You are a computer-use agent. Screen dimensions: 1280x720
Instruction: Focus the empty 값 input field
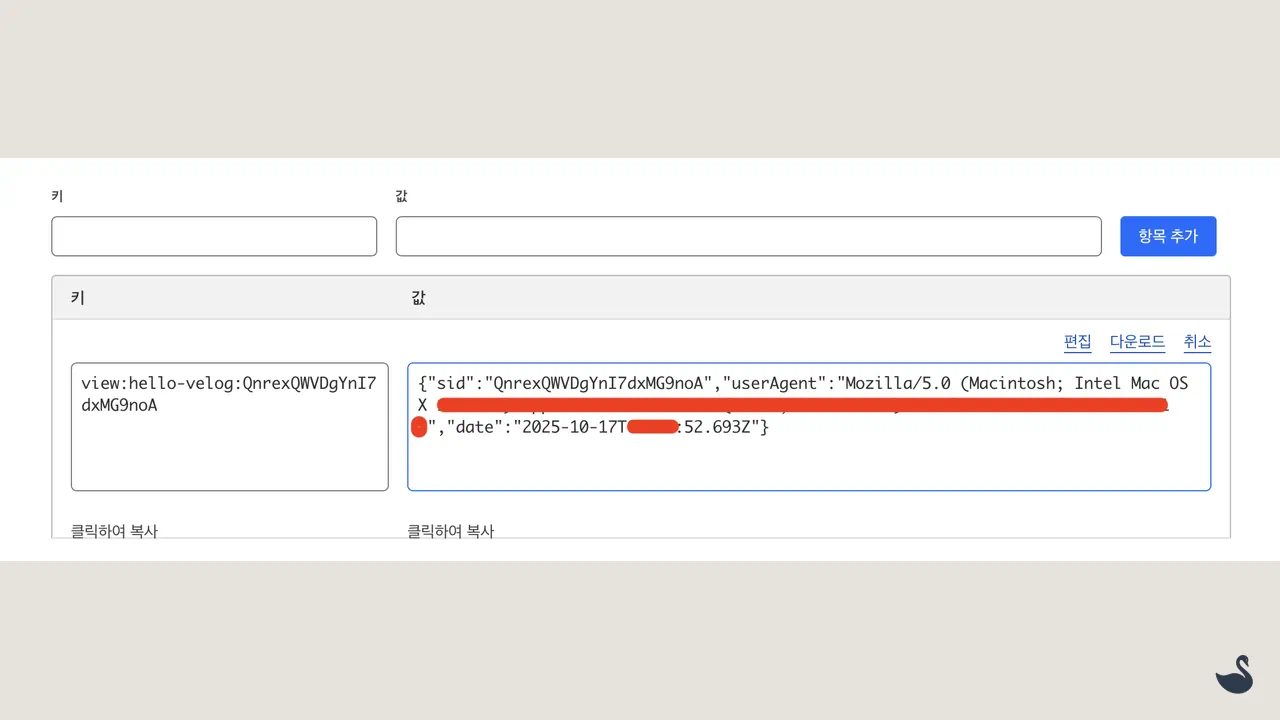[x=748, y=236]
